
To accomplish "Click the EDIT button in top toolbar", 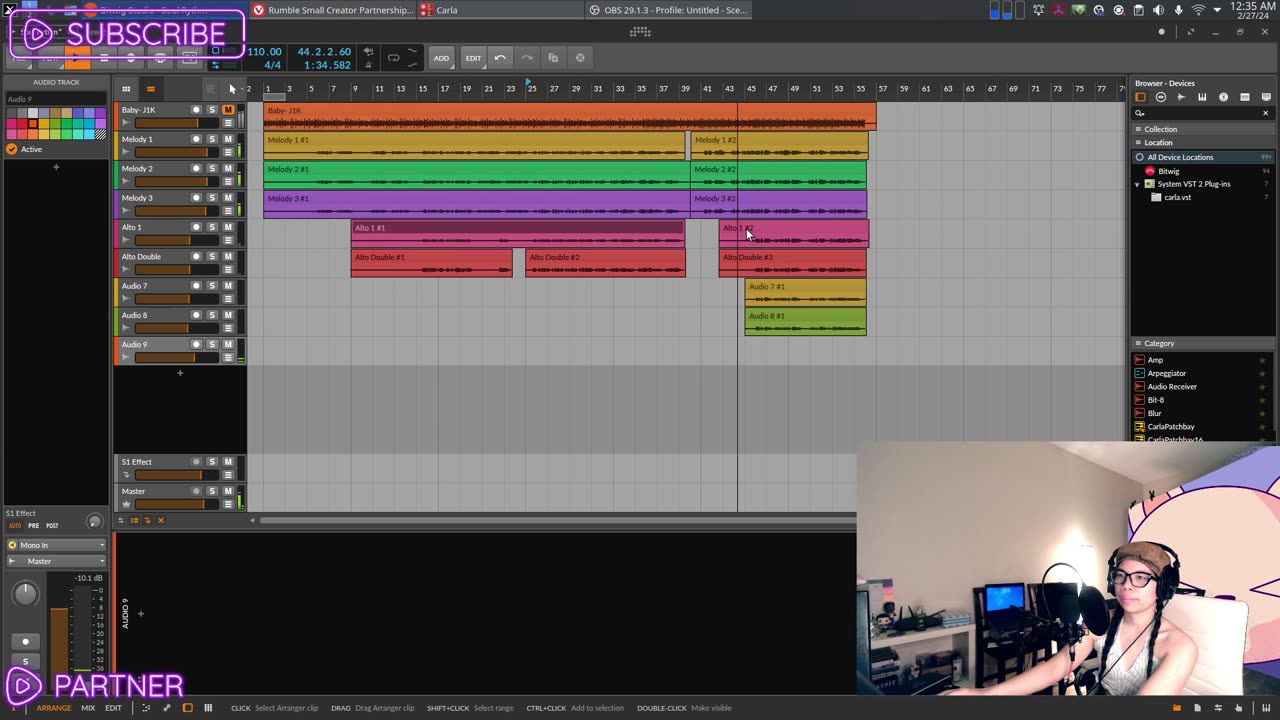I will (473, 58).
